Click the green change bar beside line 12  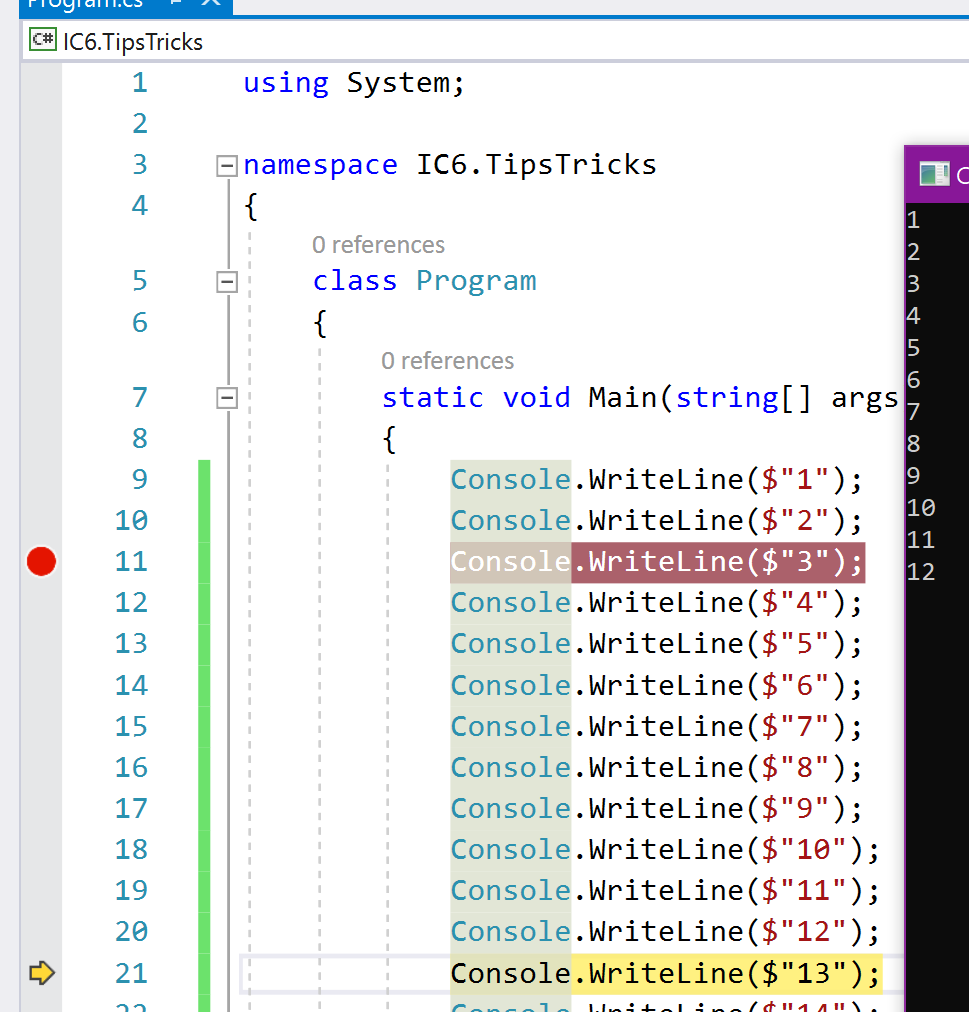point(204,603)
